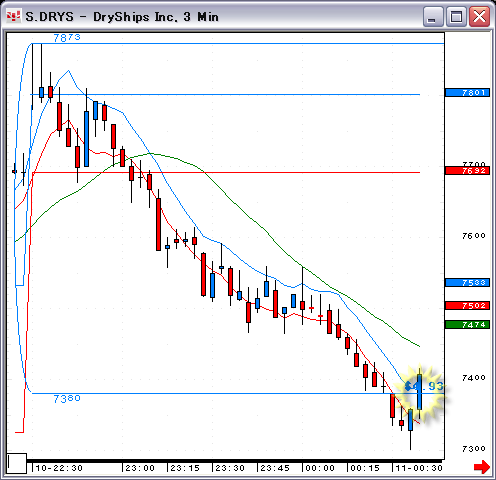Viewport: 496px width, 480px height.
Task: Click the 23:15 time axis label
Action: click(x=185, y=468)
